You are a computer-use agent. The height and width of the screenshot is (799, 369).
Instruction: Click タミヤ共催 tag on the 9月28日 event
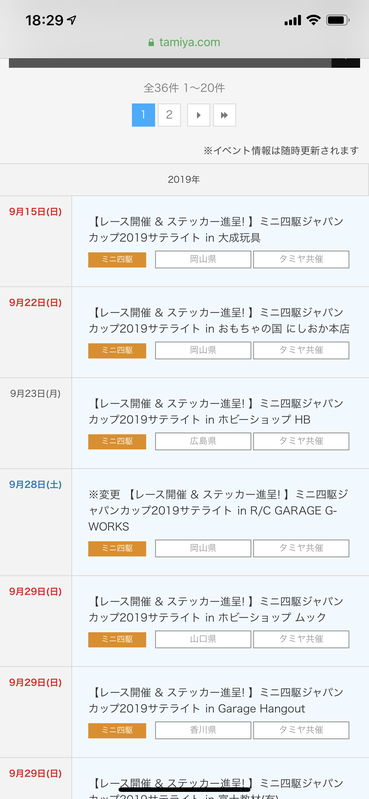pos(301,548)
